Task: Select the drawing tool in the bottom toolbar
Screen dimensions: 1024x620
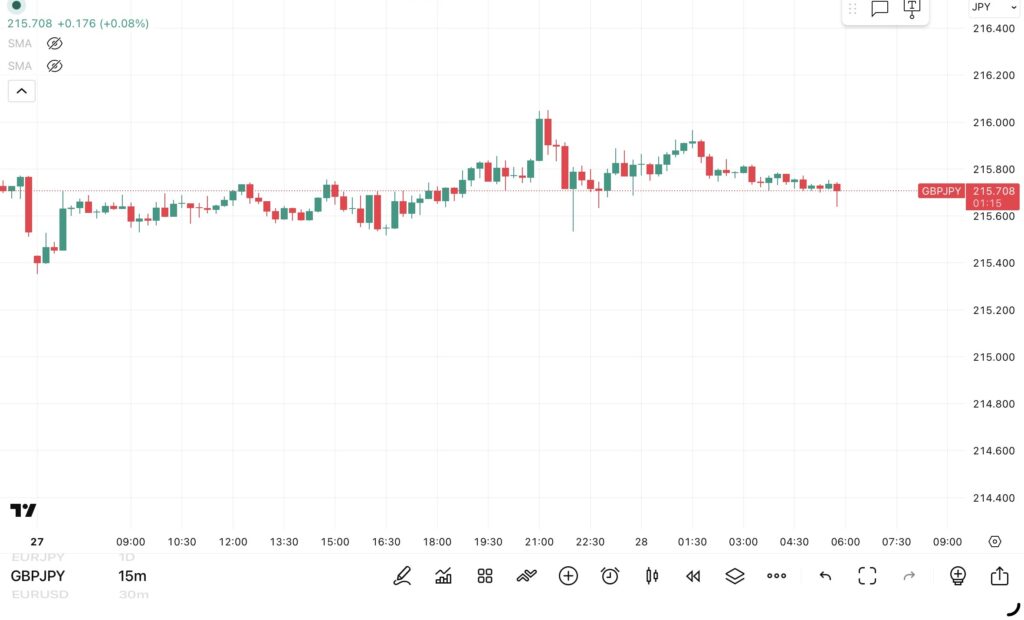Action: tap(402, 576)
